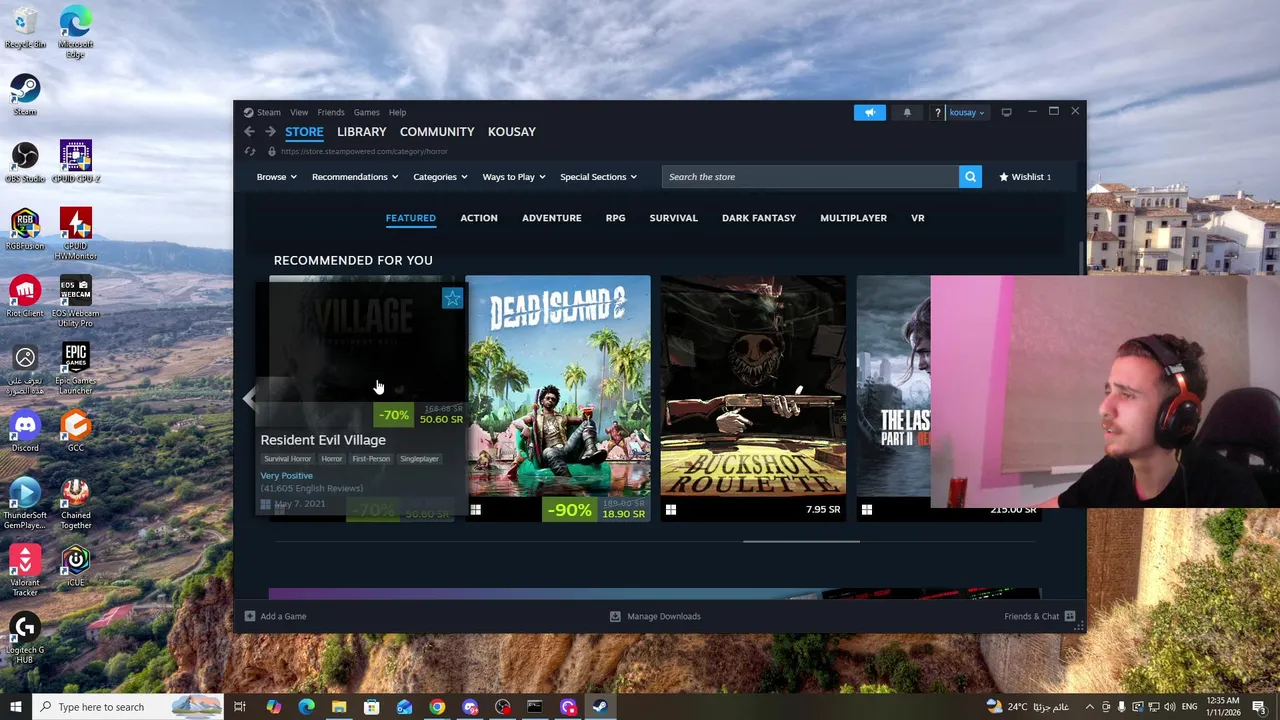Open the Buckshot Roulette game card
1280x720 pixels.
[x=753, y=399]
